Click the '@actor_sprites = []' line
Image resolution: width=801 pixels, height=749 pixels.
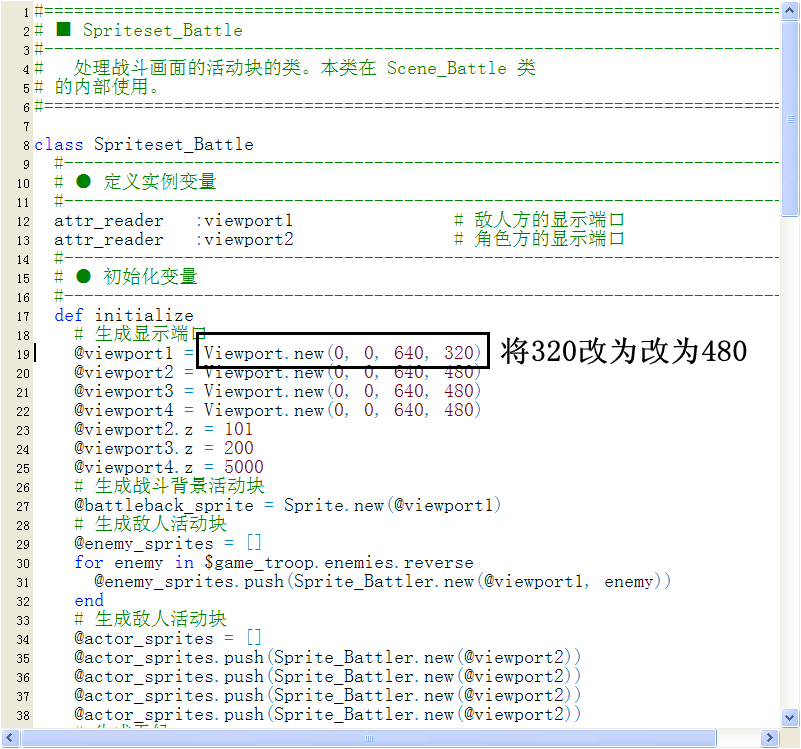(168, 638)
